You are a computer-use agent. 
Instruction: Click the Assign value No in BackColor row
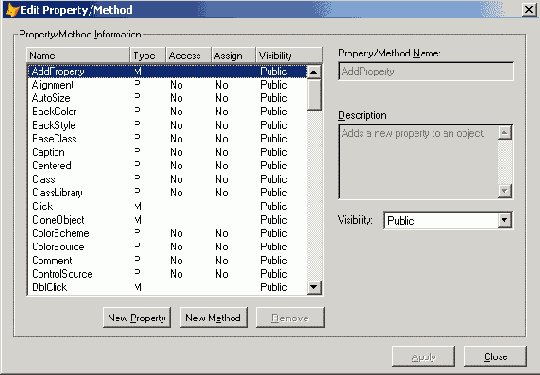(222, 112)
